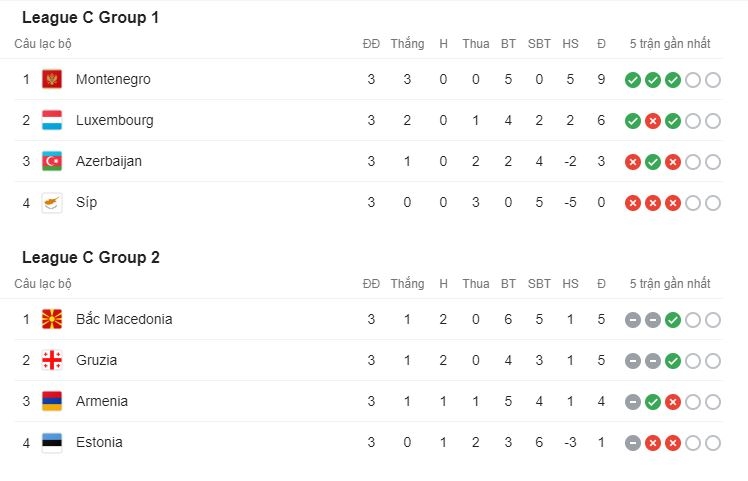This screenshot has width=748, height=481.
Task: Click the Armenia flag icon
Action: click(52, 401)
